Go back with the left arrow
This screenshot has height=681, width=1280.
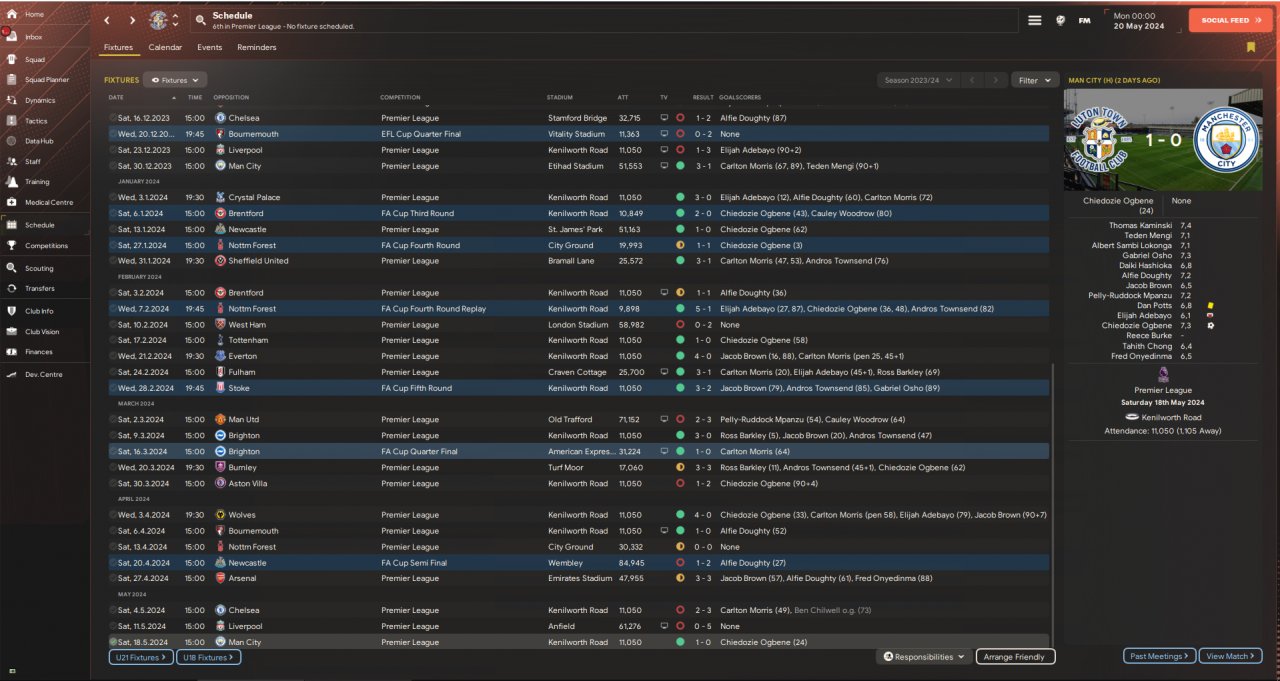[x=107, y=20]
